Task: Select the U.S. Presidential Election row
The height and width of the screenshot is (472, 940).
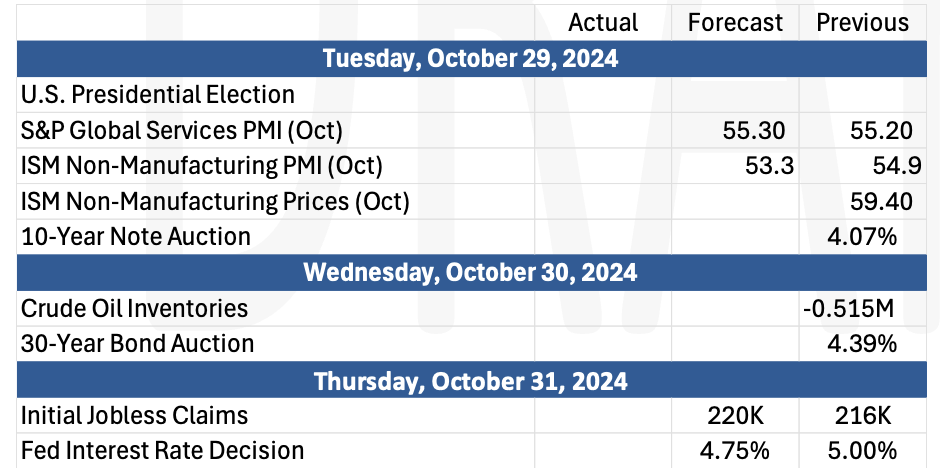Action: coord(471,95)
